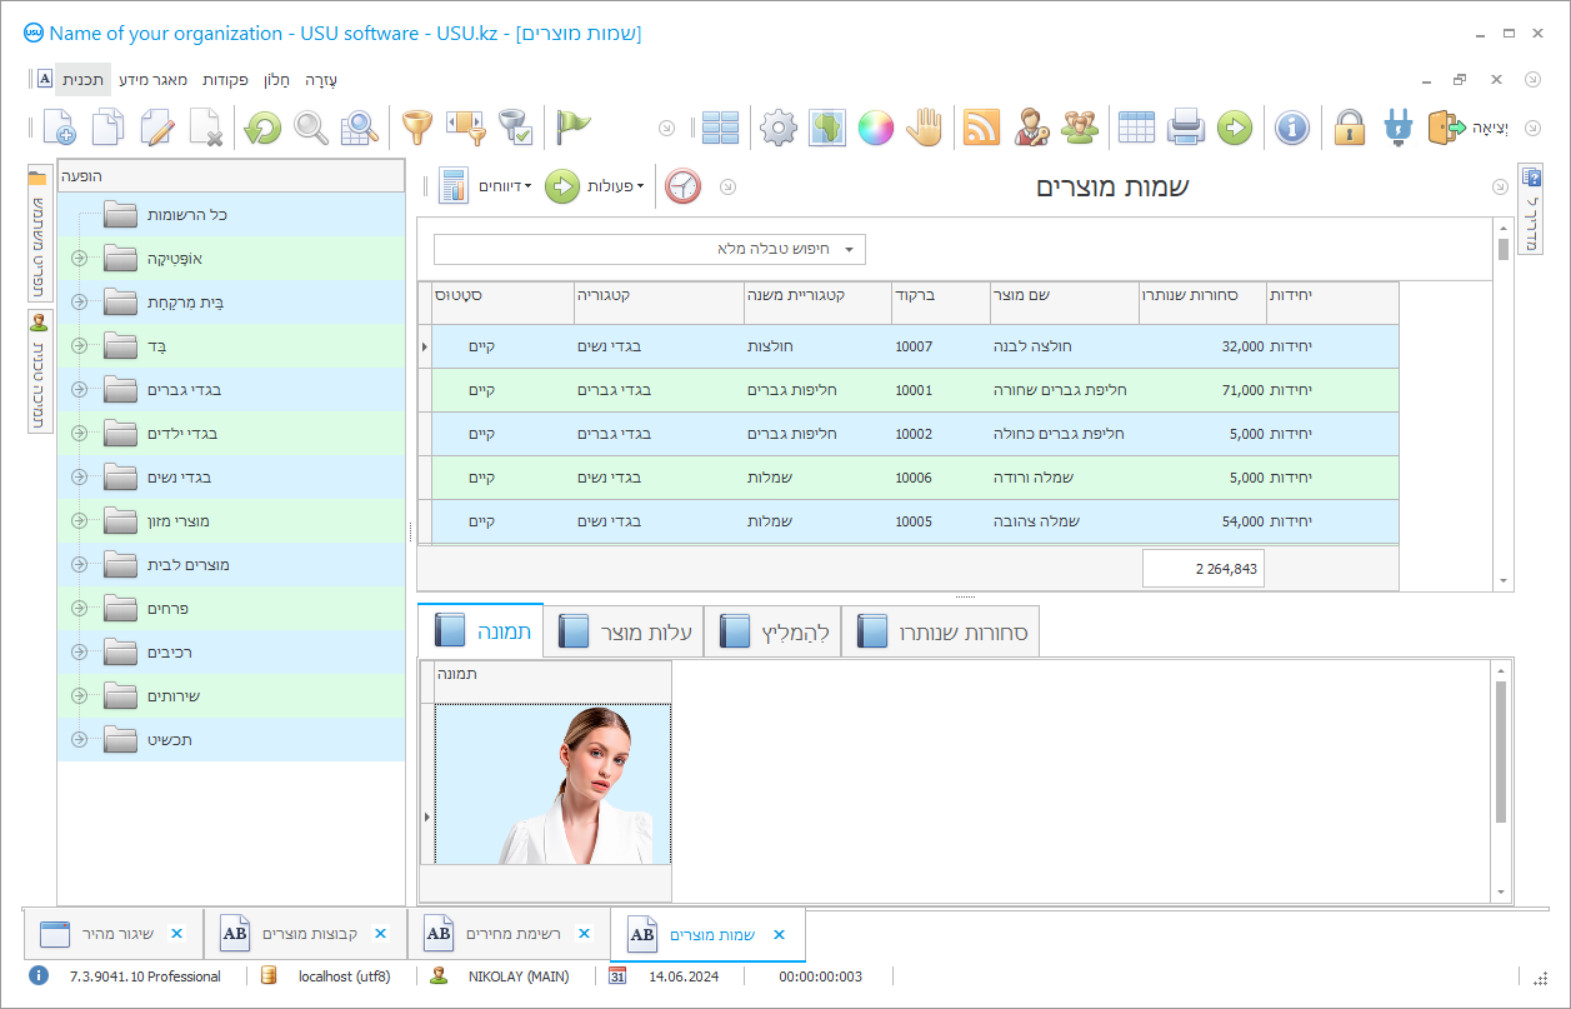Expand the אופטיקה folder node
The image size is (1571, 1009).
80,258
